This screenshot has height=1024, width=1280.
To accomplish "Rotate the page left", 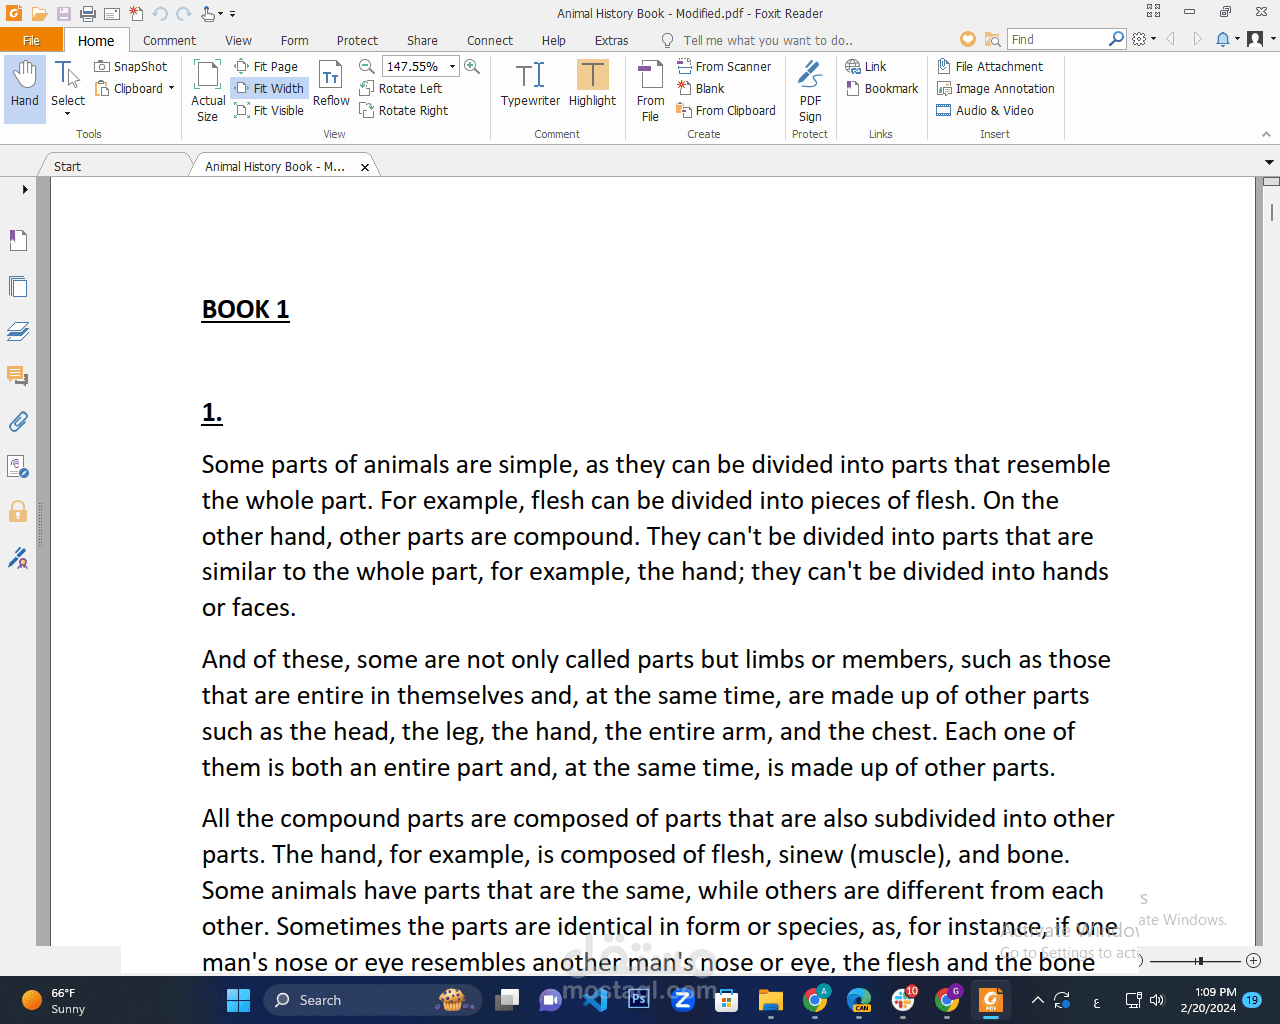I will click(x=401, y=89).
